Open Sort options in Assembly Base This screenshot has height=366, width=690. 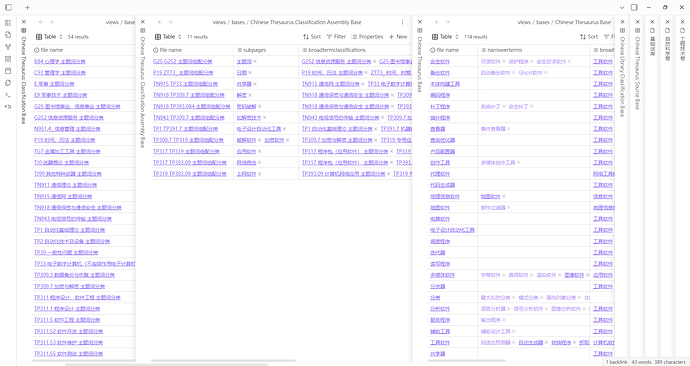[312, 37]
